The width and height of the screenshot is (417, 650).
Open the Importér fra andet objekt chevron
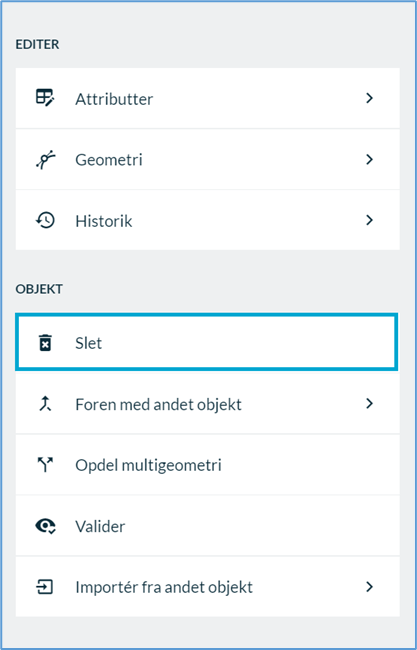(x=370, y=587)
